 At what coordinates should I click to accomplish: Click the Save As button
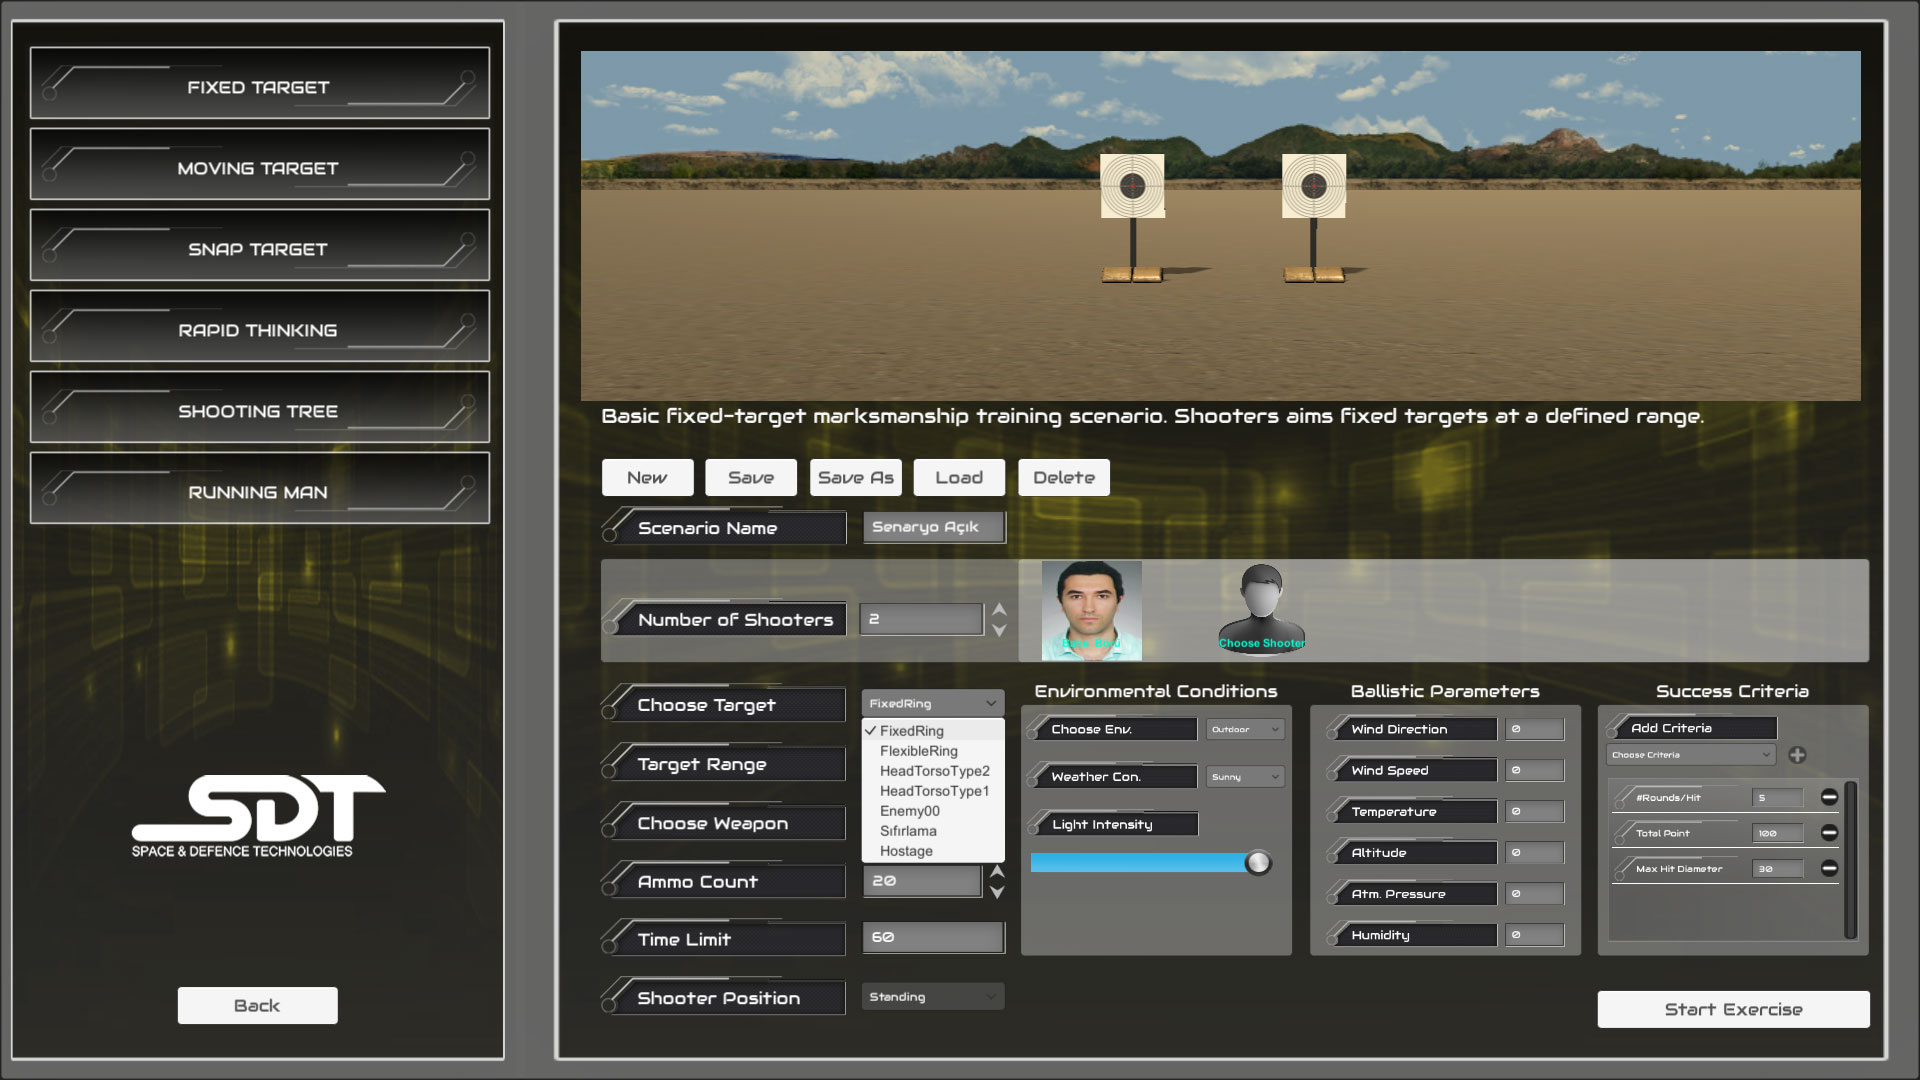pos(856,478)
